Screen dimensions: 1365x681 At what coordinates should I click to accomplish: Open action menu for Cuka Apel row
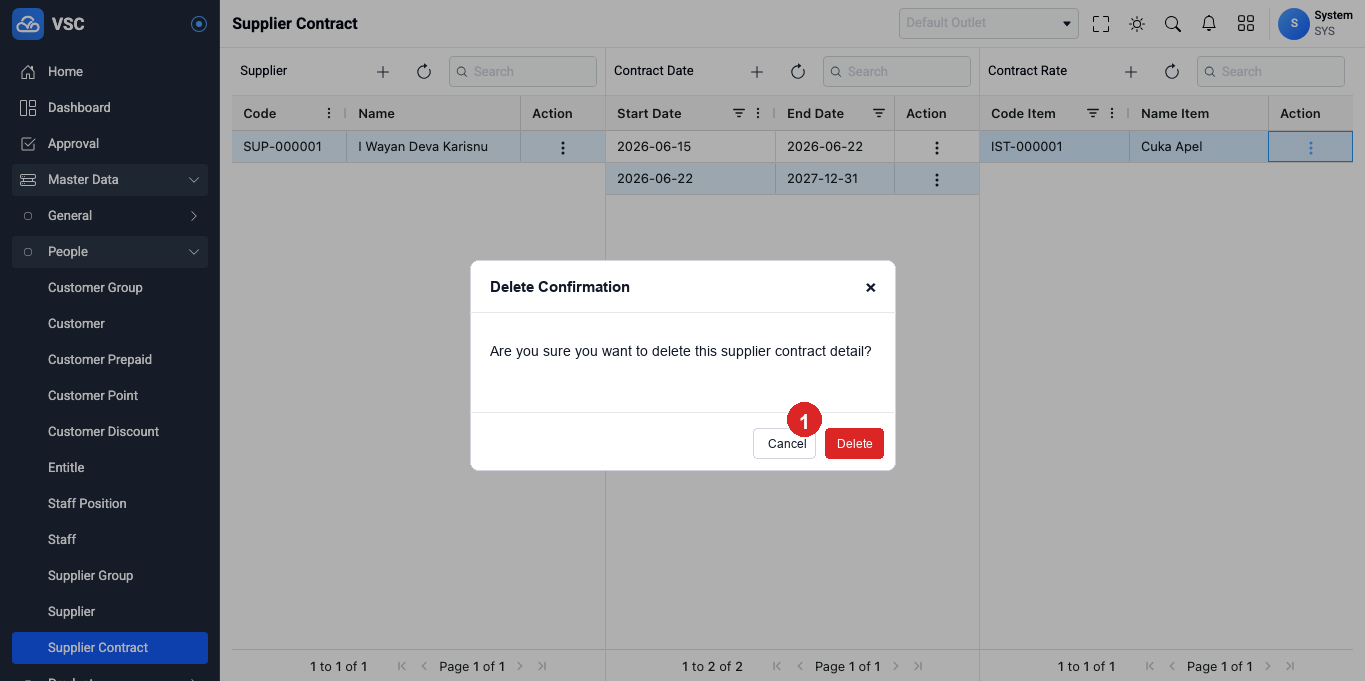tap(1311, 147)
